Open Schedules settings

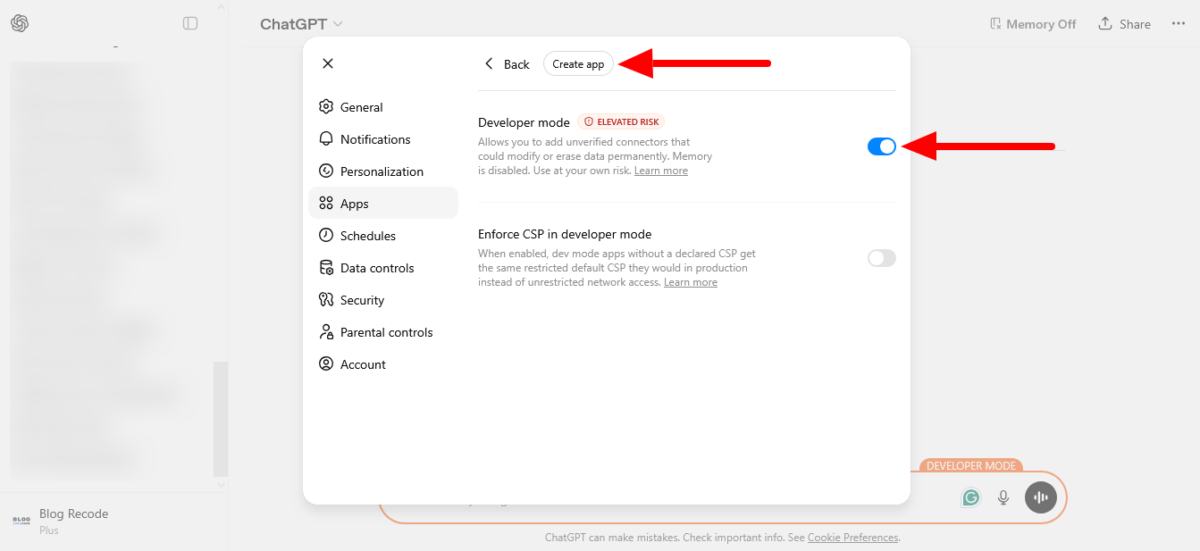tap(383, 235)
